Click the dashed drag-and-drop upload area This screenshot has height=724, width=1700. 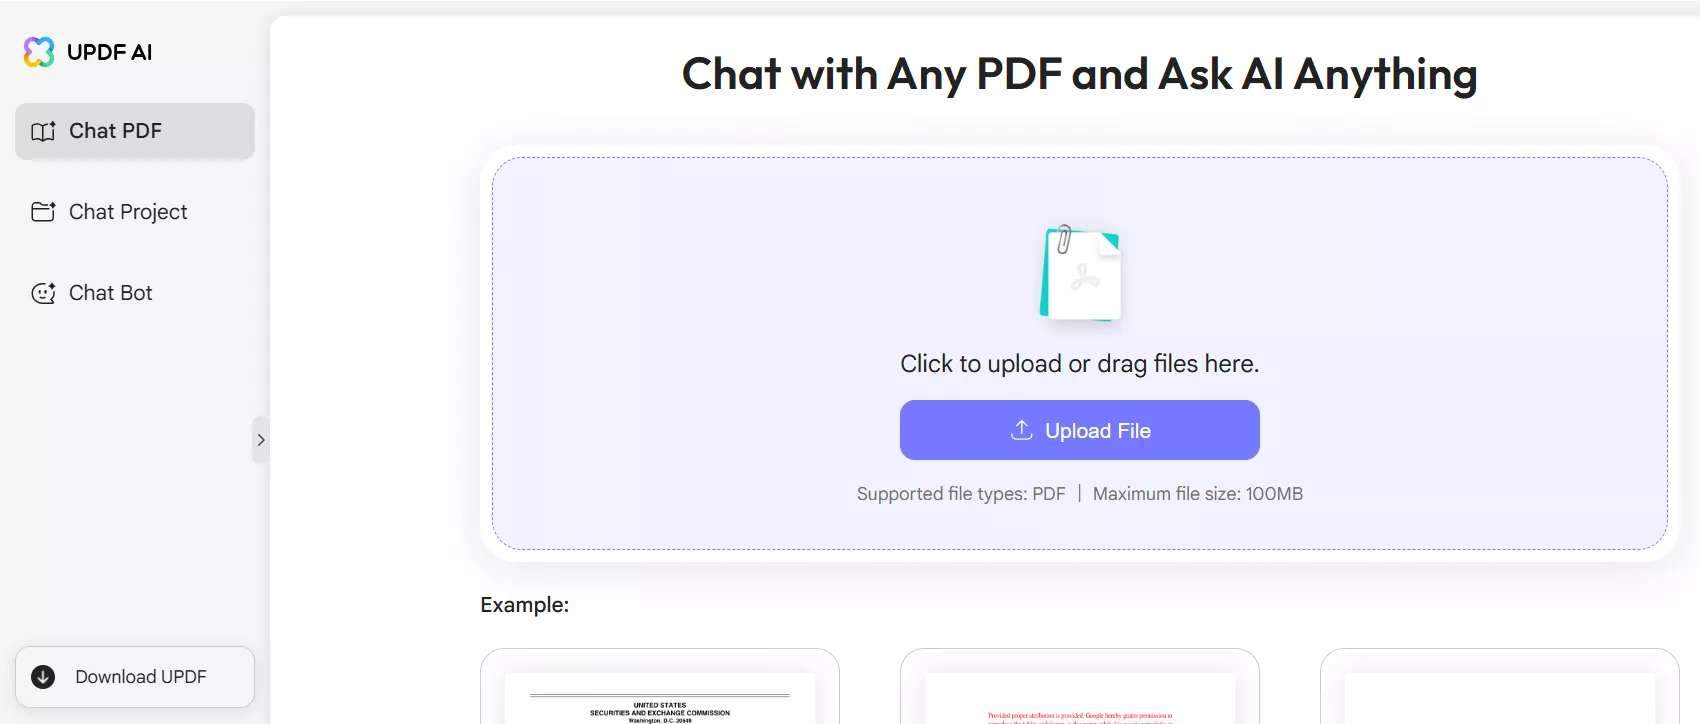point(1080,353)
